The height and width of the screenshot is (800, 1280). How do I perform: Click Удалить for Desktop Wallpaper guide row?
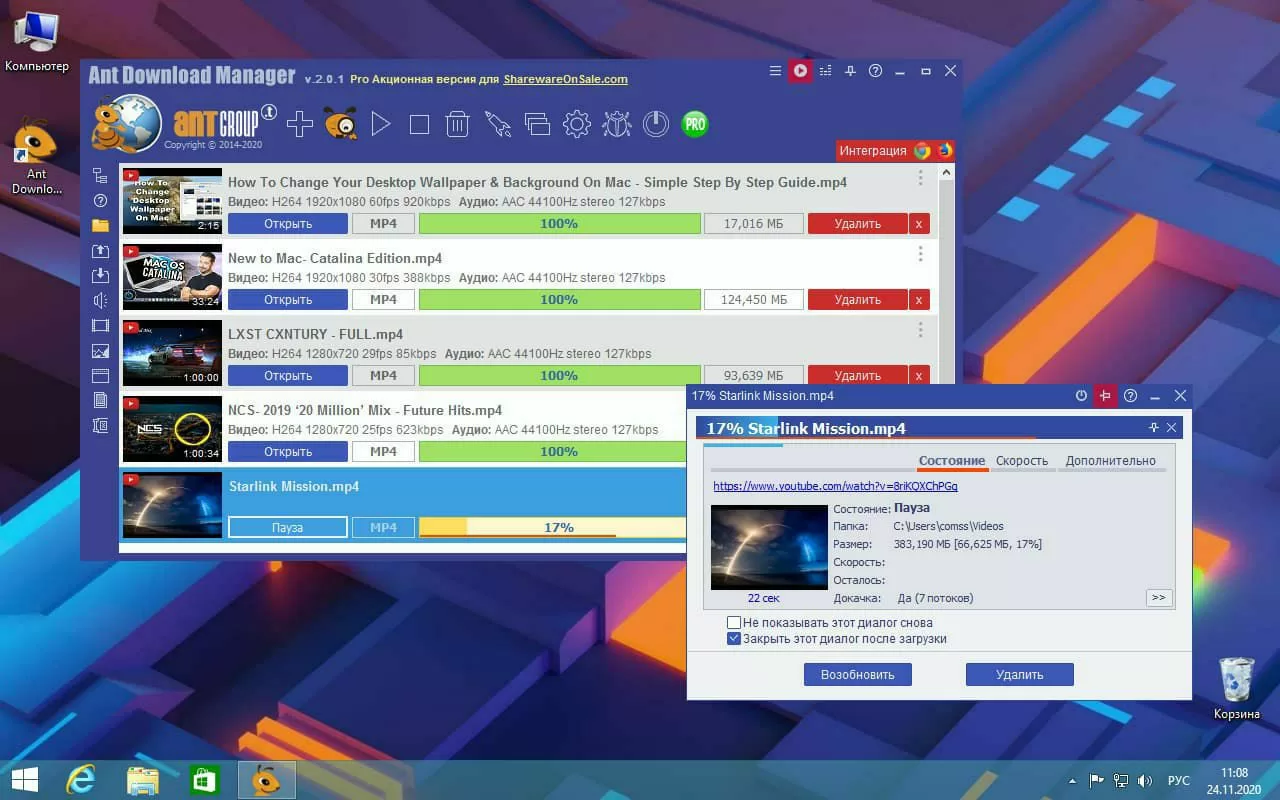857,223
